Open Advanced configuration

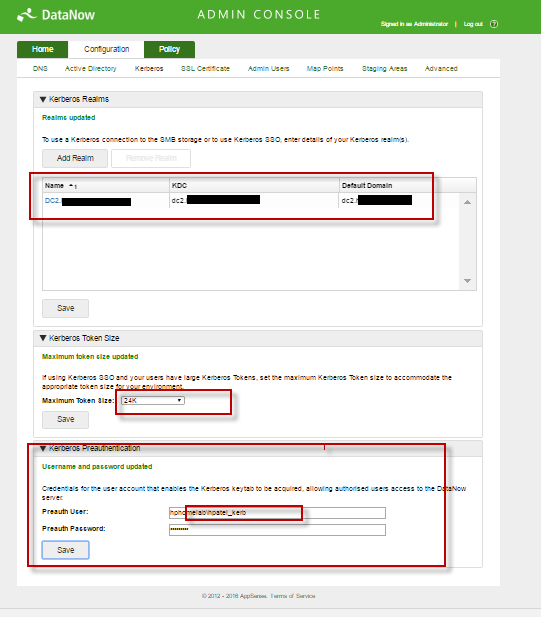441,68
